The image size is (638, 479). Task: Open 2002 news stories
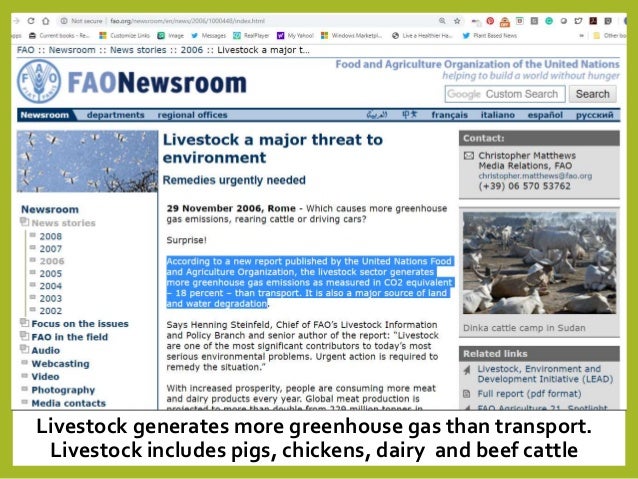(x=51, y=311)
